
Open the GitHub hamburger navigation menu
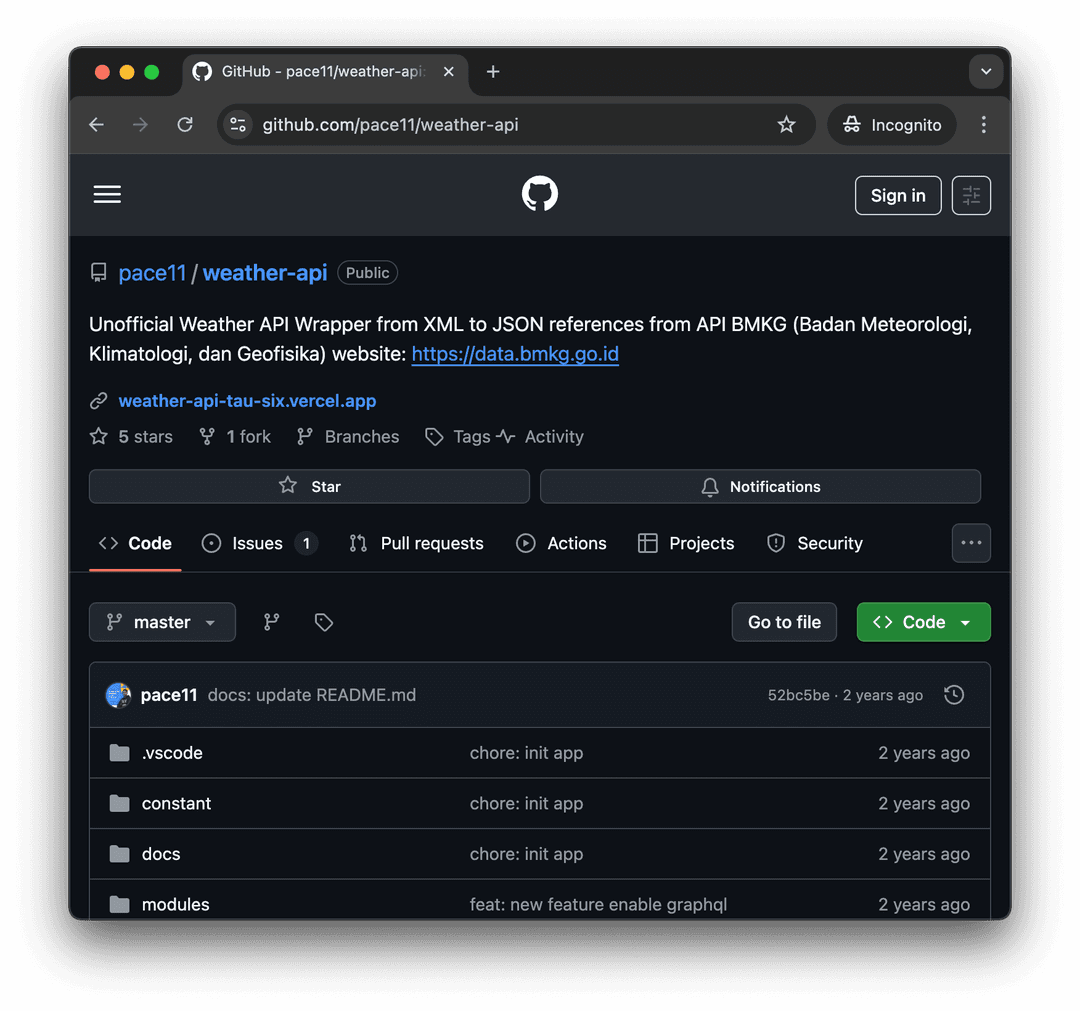(x=107, y=194)
